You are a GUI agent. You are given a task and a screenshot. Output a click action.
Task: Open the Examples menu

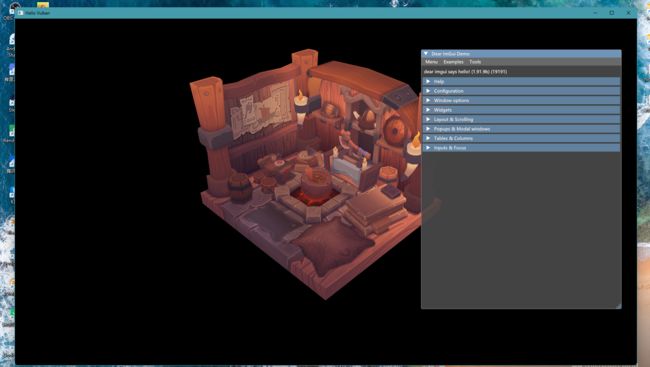tap(454, 62)
